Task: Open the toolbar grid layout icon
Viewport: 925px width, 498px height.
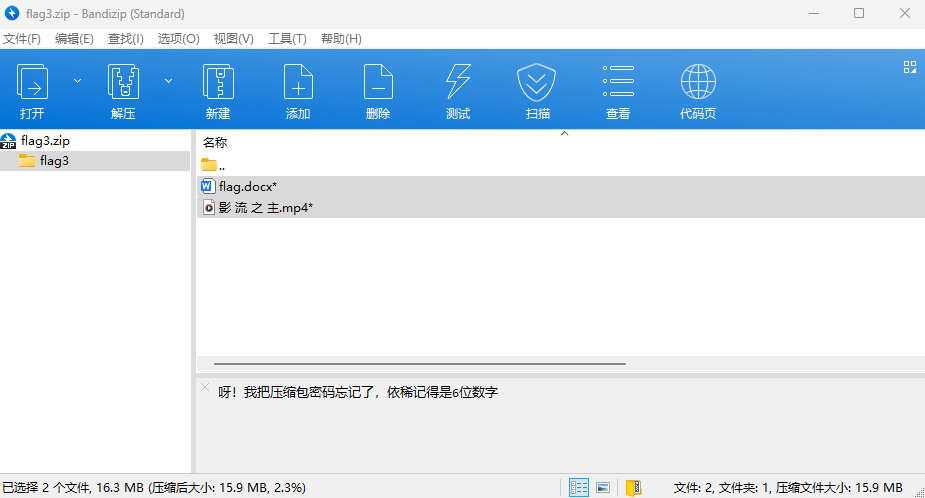Action: click(910, 67)
